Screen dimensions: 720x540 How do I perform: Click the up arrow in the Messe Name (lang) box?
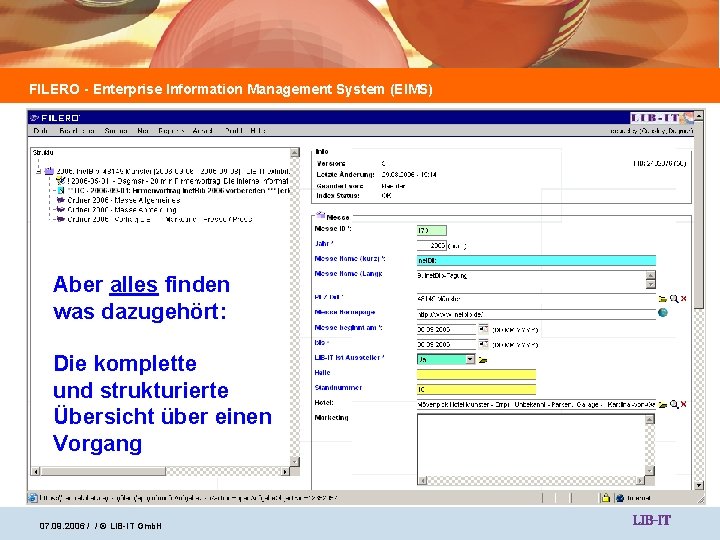pos(650,276)
